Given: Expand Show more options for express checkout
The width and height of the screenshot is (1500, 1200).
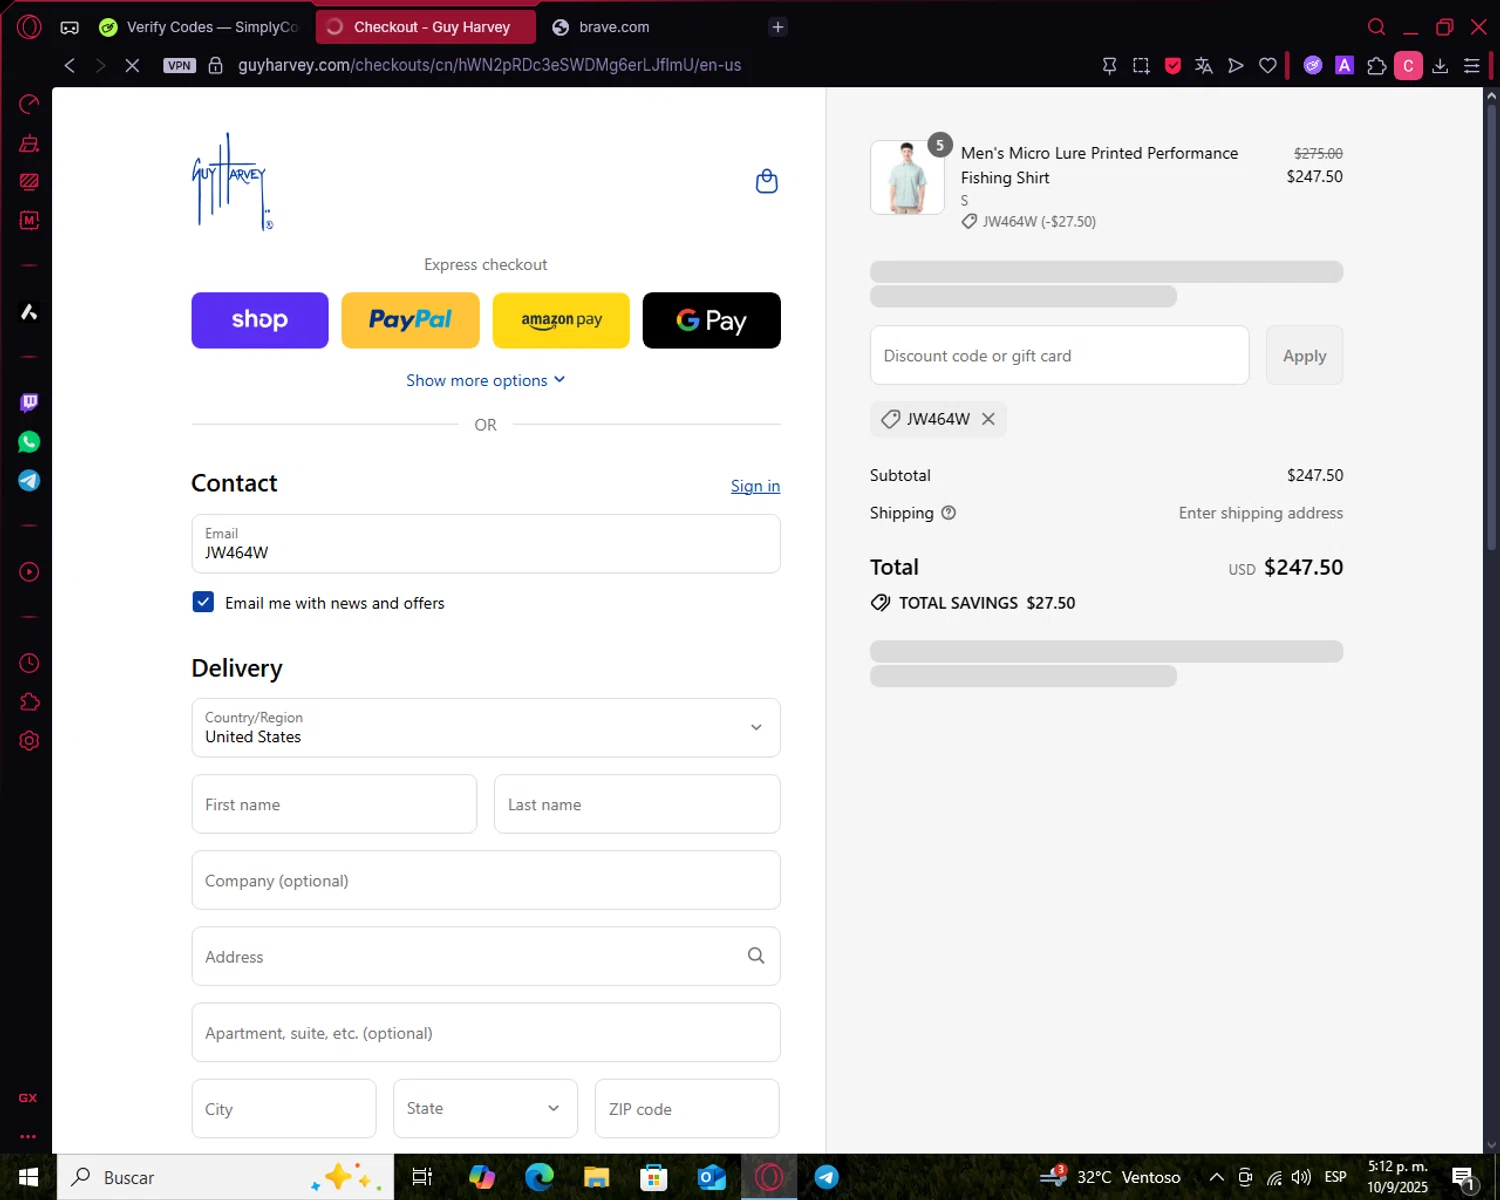Looking at the screenshot, I should (x=486, y=380).
